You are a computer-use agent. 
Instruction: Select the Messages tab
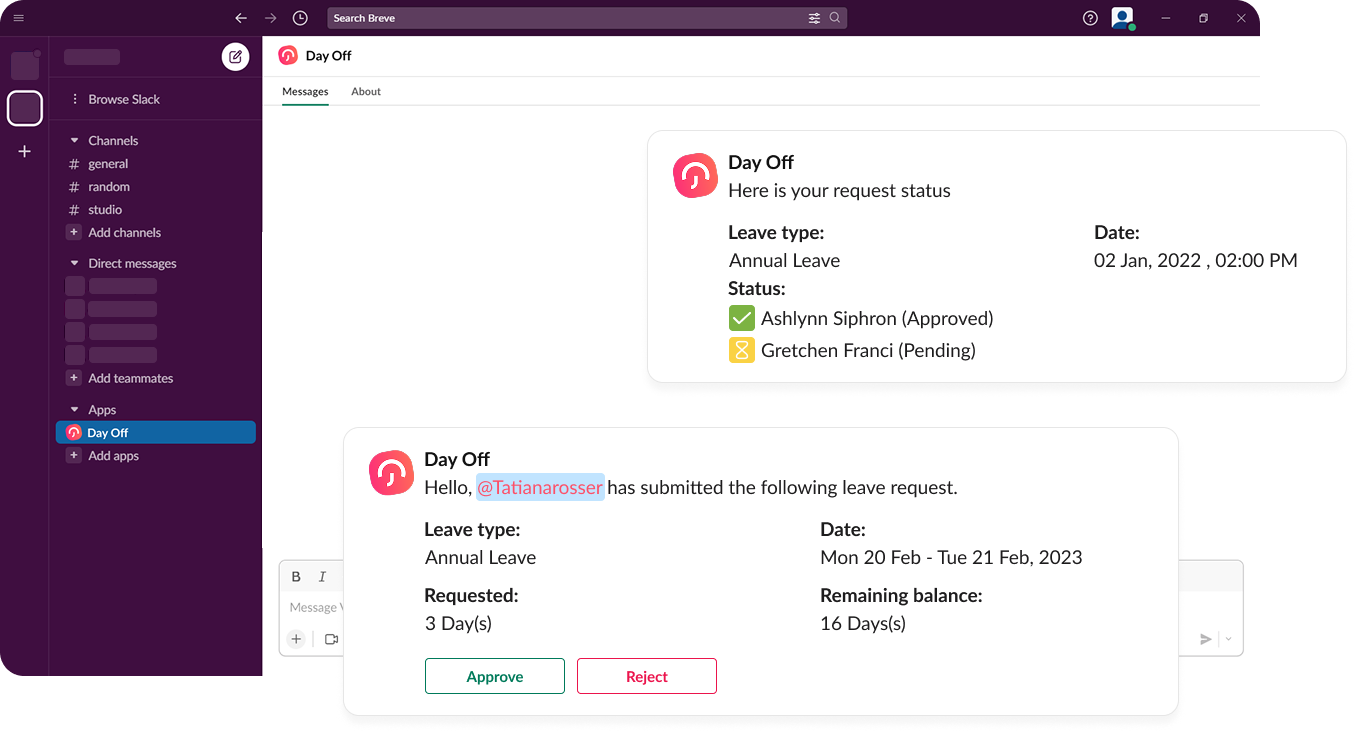[305, 91]
